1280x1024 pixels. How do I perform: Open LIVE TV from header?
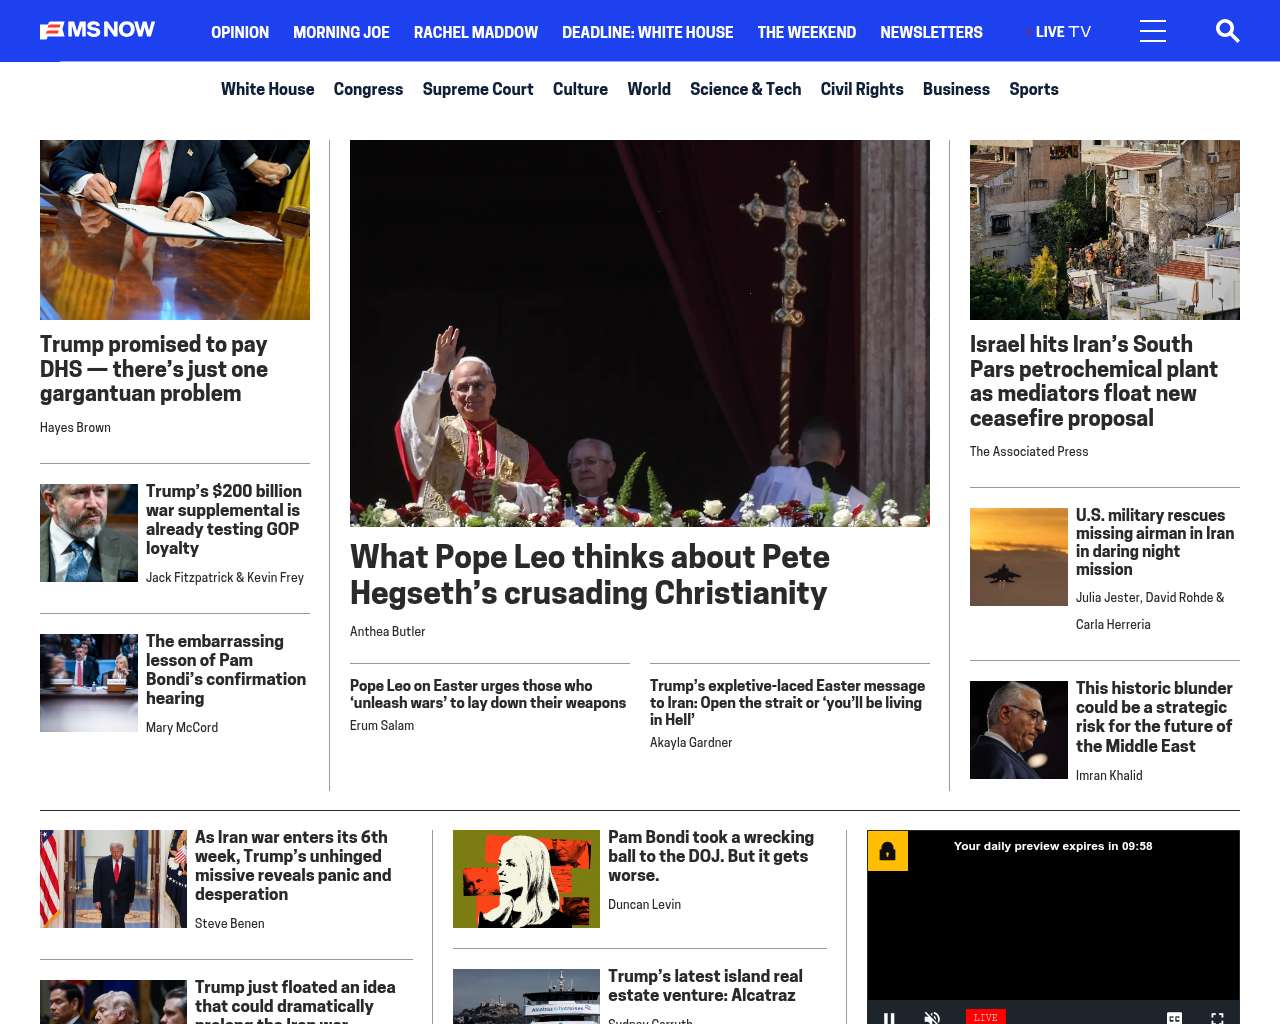point(1062,32)
